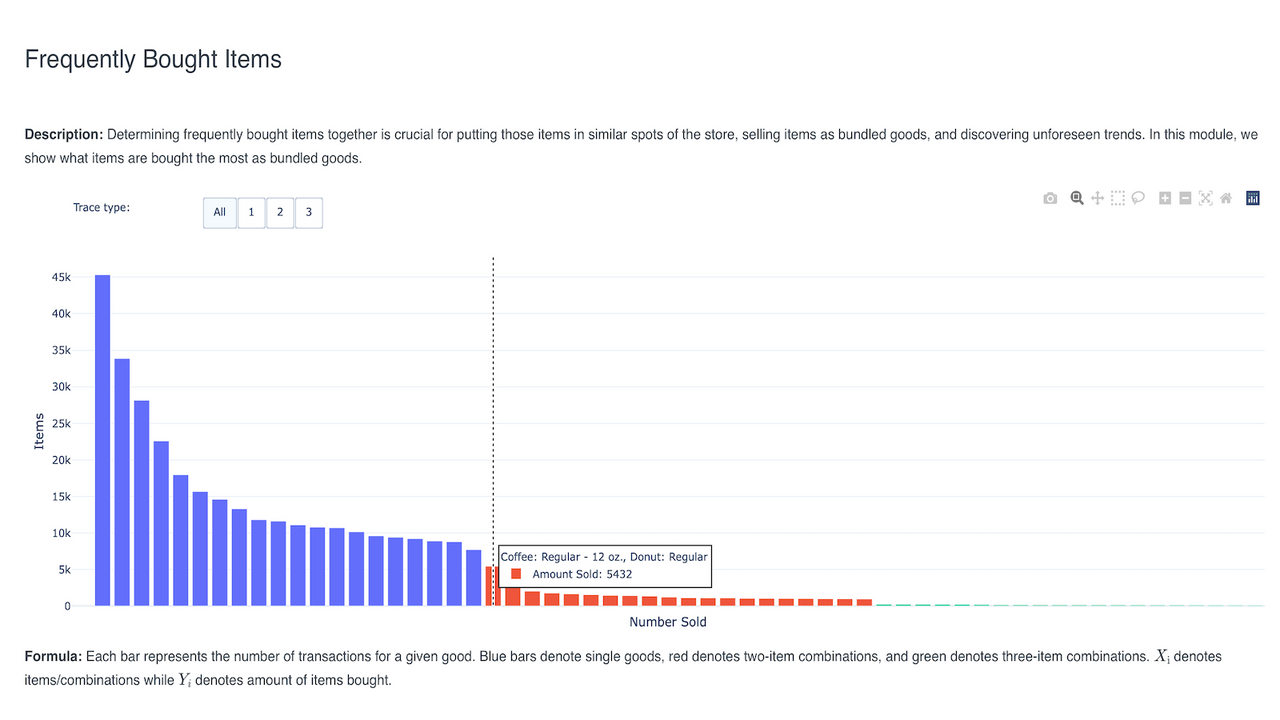
Task: Show only trace type 3
Action: [309, 212]
